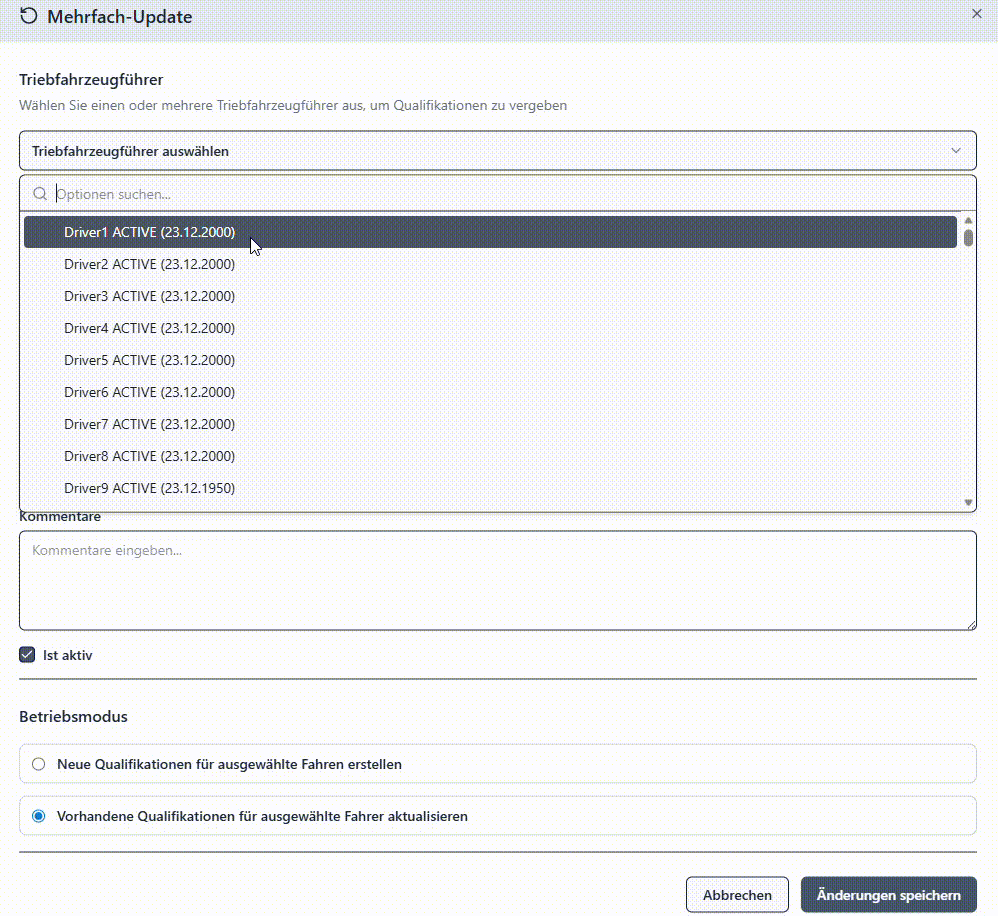Uncheck the Ist aktiv checkbox
The height and width of the screenshot is (916, 998).
pos(27,654)
